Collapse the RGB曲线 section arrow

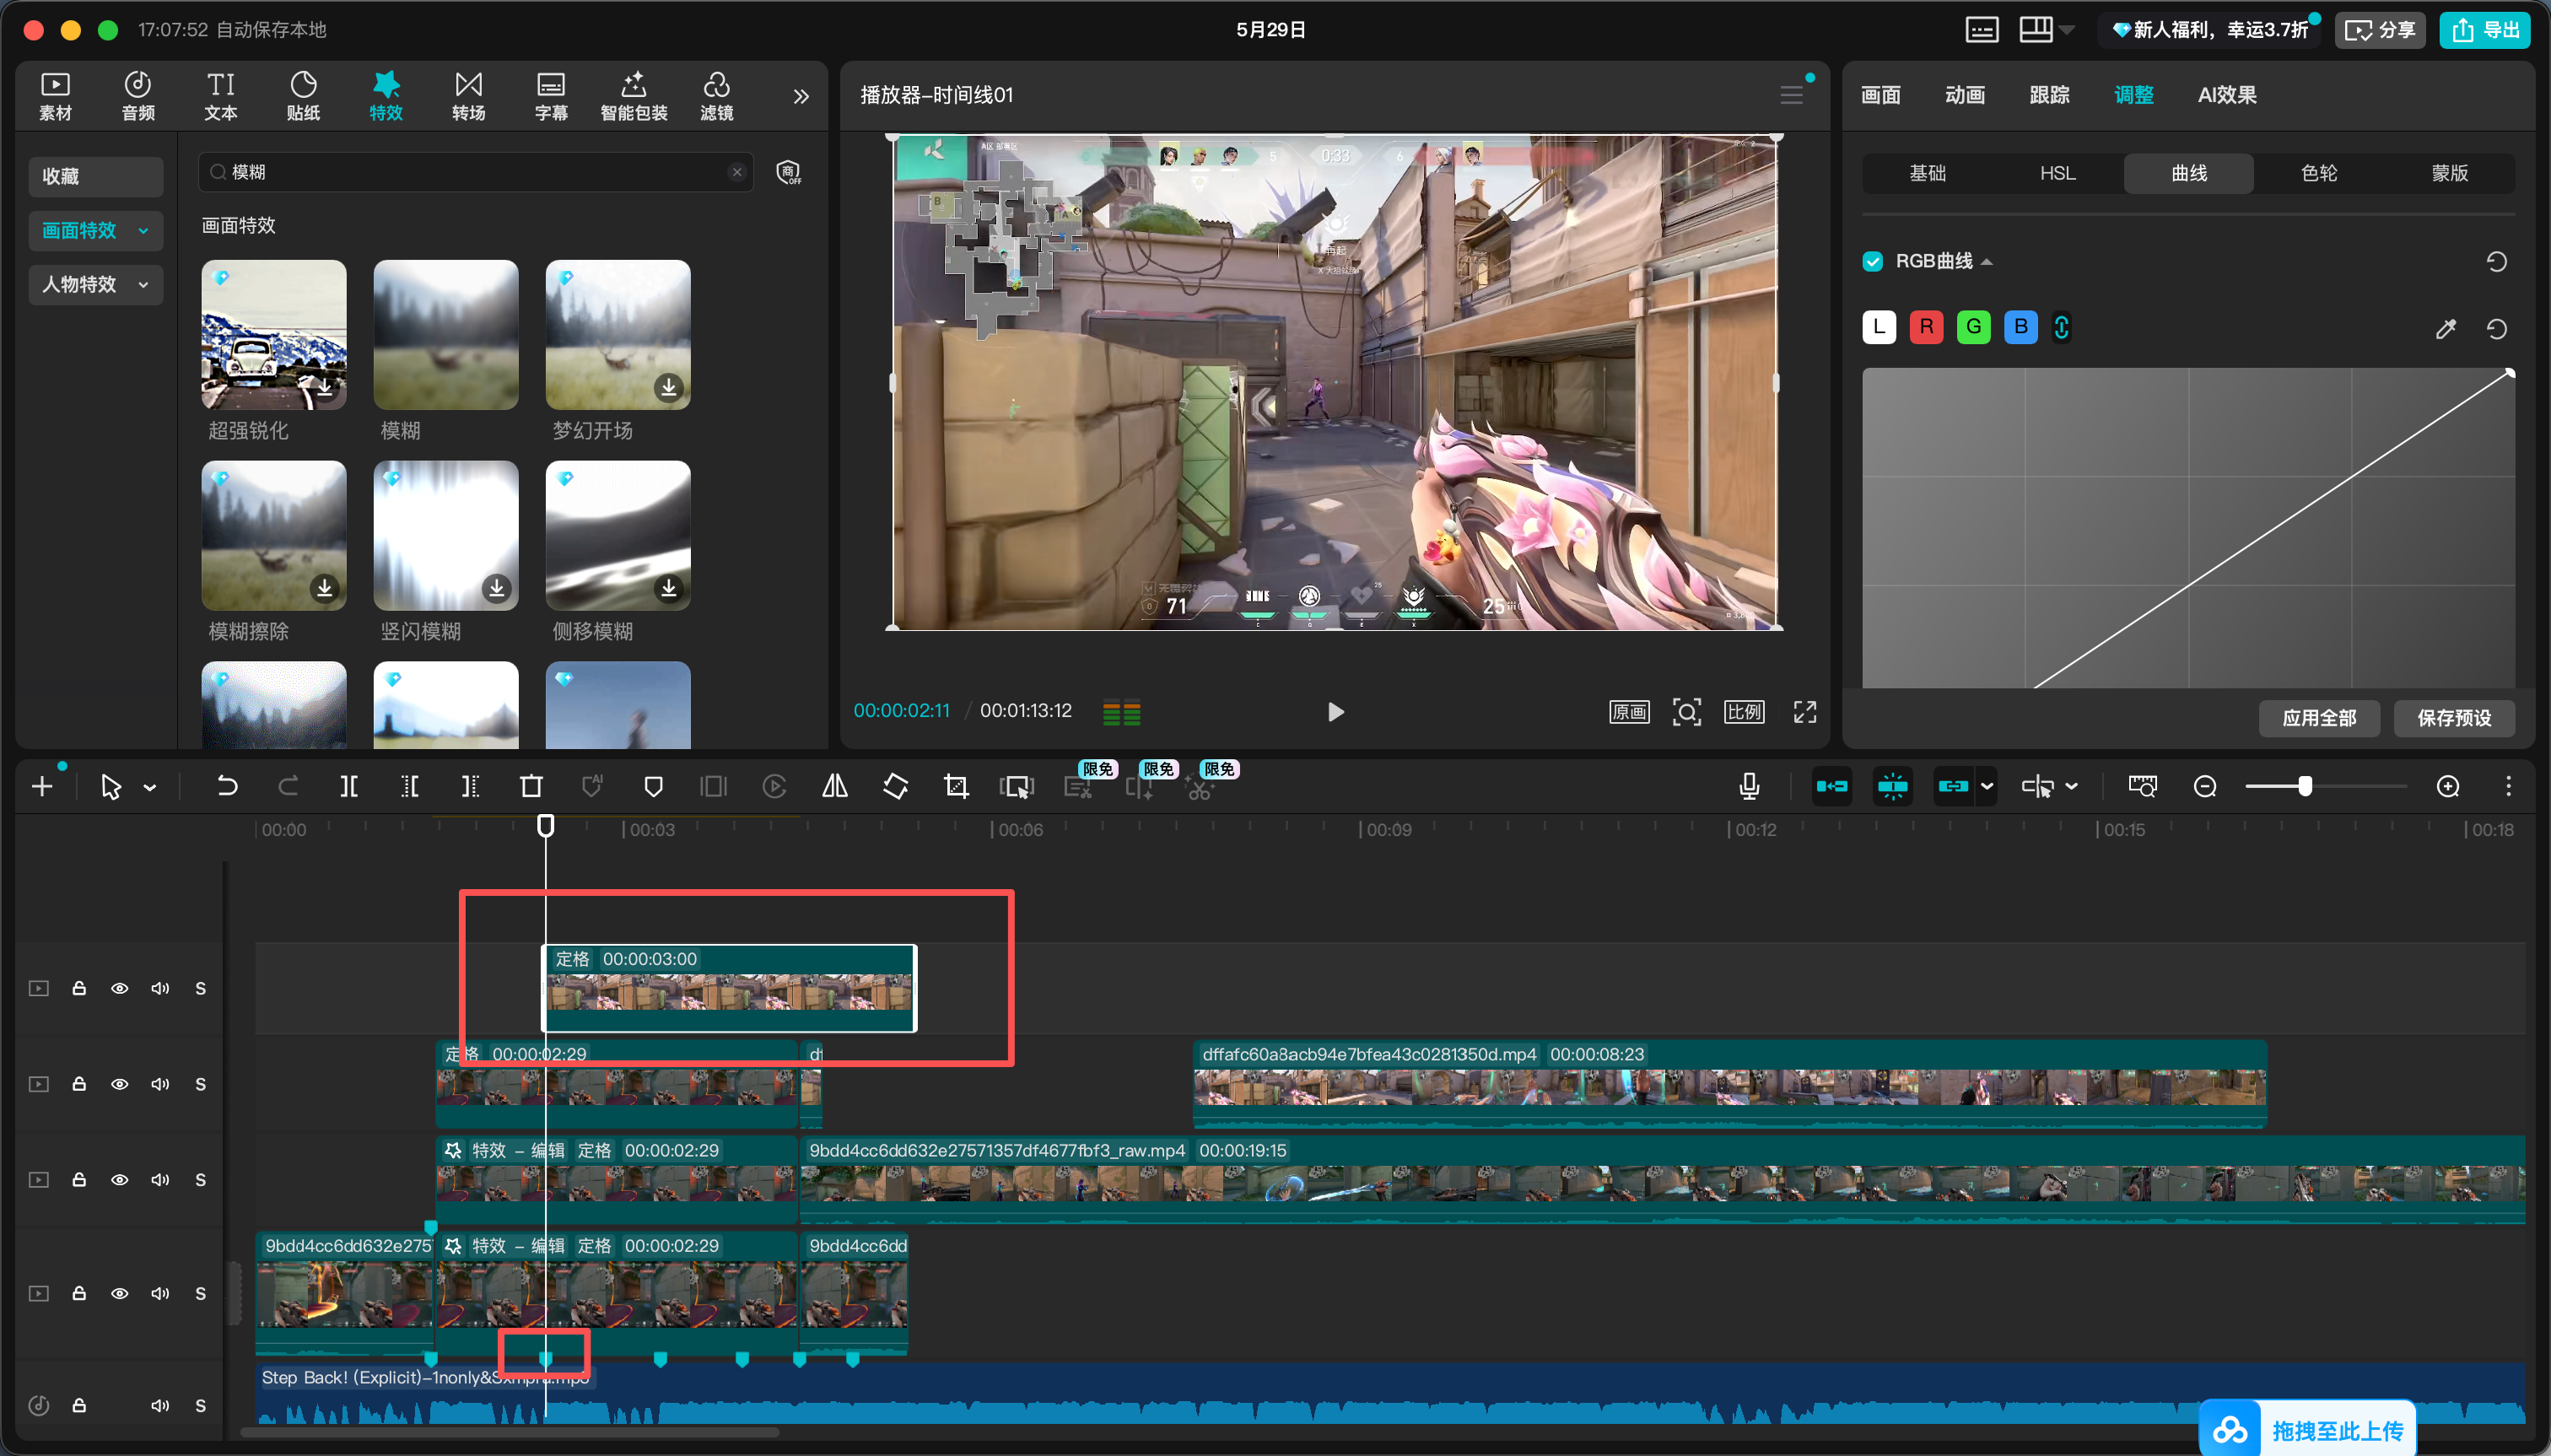(x=1987, y=262)
